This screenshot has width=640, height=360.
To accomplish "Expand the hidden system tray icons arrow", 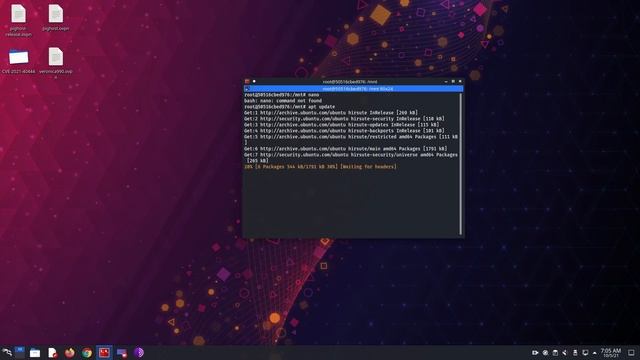I will (594, 353).
